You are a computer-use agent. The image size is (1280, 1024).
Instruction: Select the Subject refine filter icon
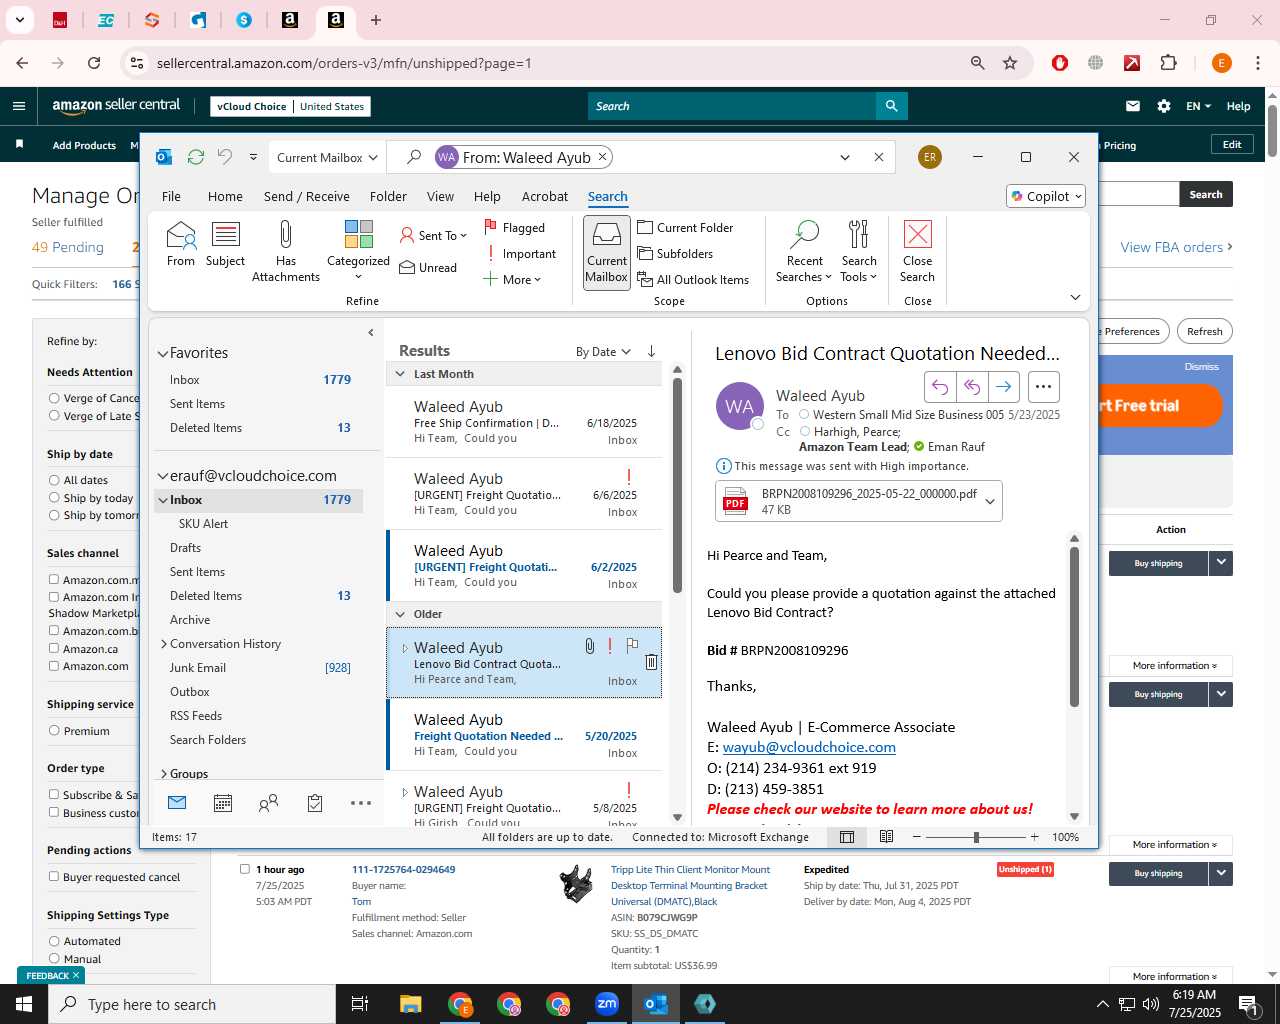(225, 245)
